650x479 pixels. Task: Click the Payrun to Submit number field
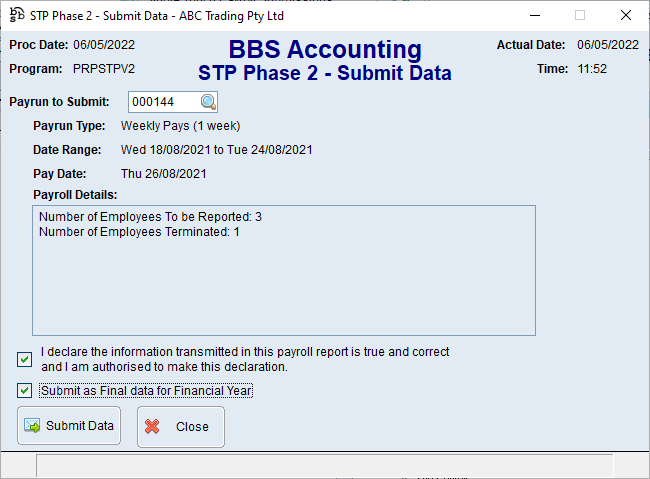tap(163, 102)
